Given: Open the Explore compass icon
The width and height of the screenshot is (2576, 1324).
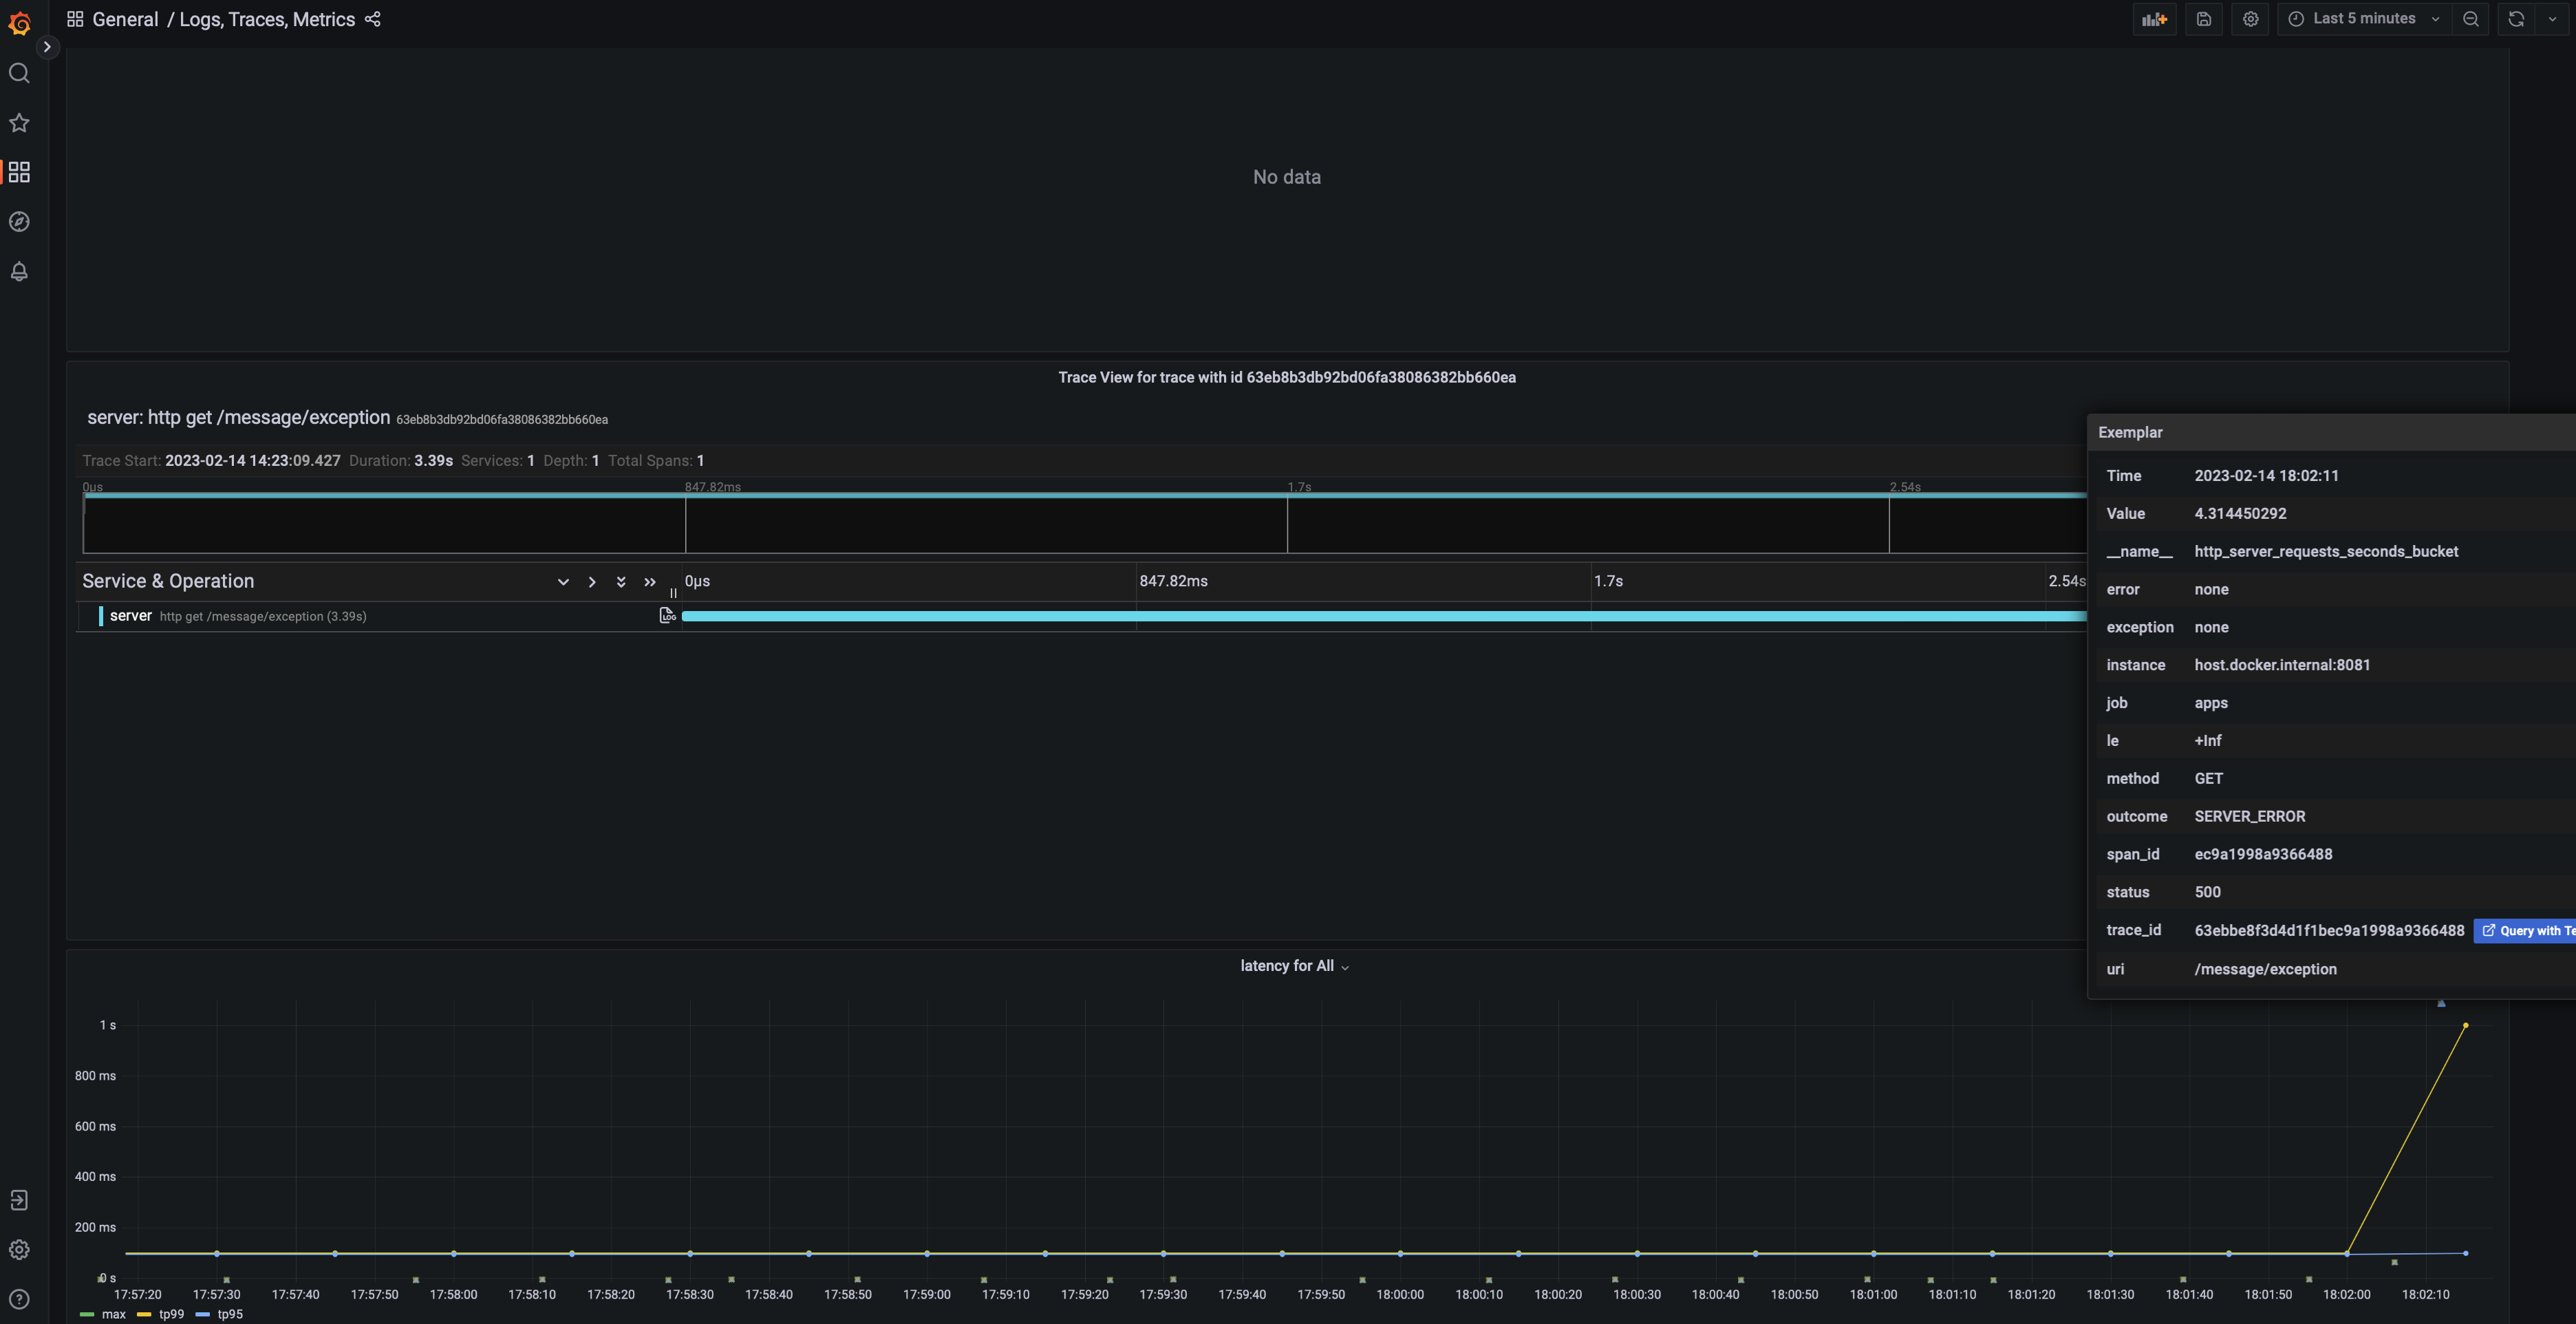Looking at the screenshot, I should coord(19,222).
